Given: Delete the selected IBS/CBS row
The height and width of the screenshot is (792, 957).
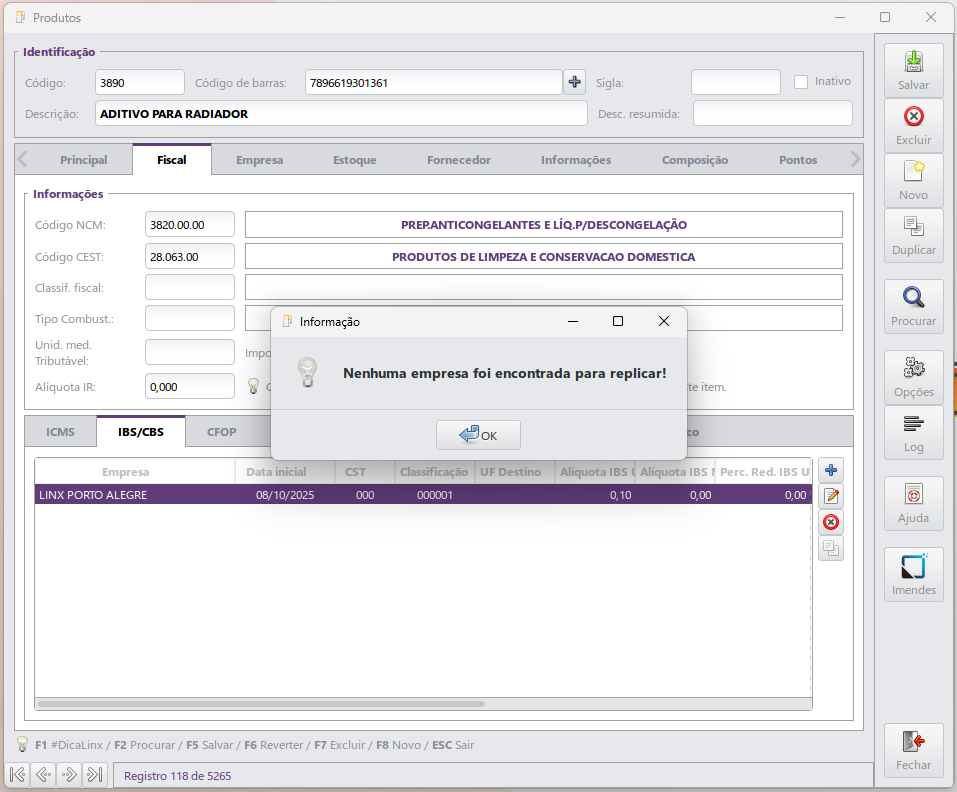Looking at the screenshot, I should [x=831, y=522].
